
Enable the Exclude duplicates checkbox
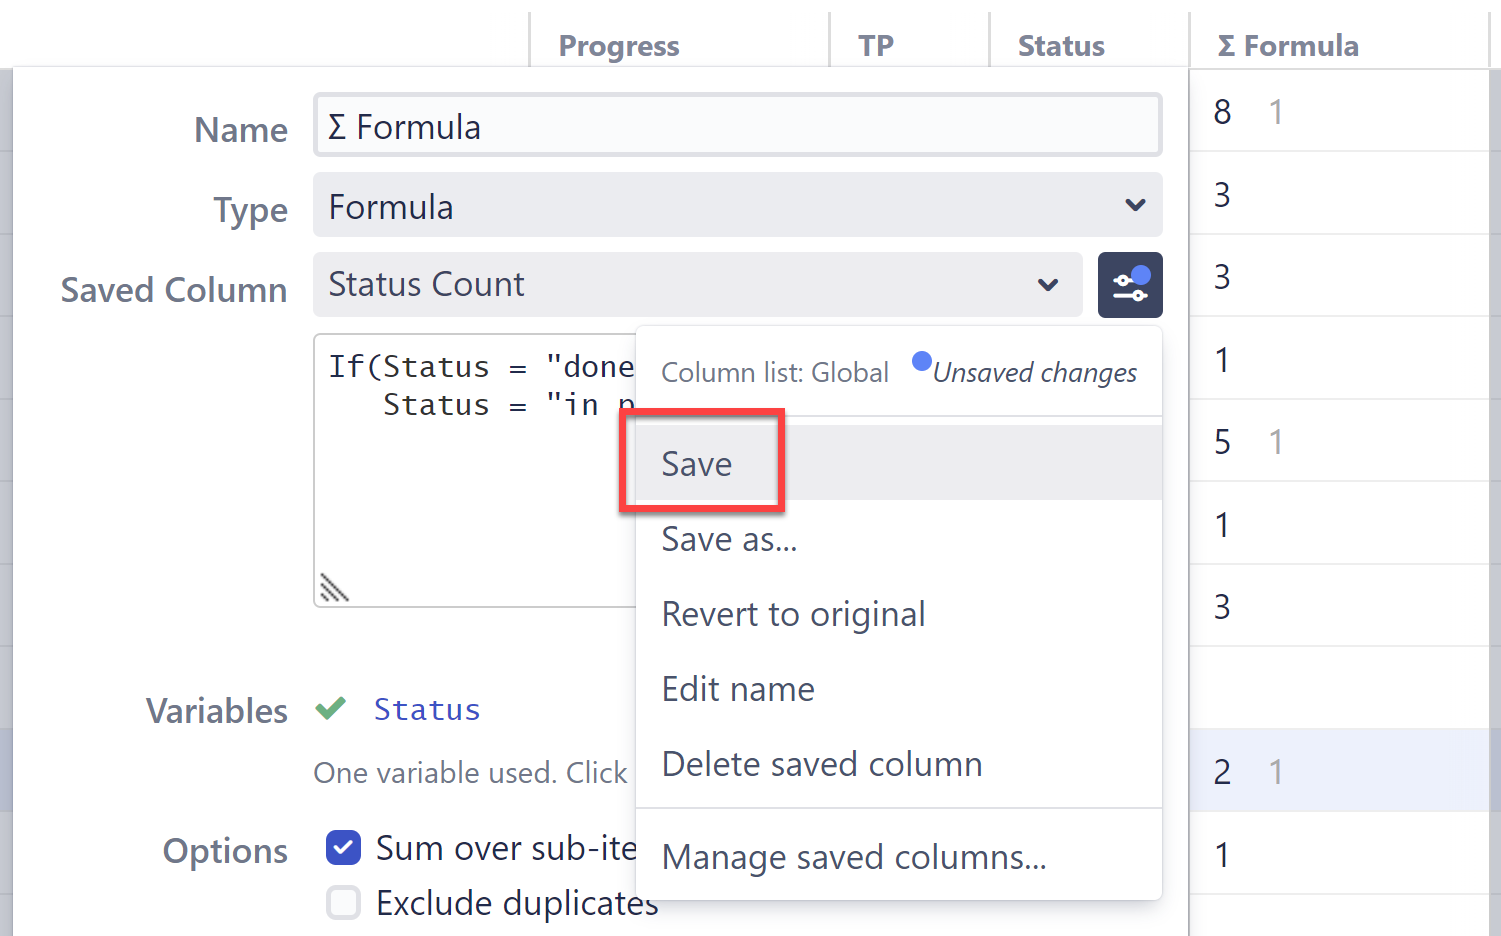[x=343, y=903]
